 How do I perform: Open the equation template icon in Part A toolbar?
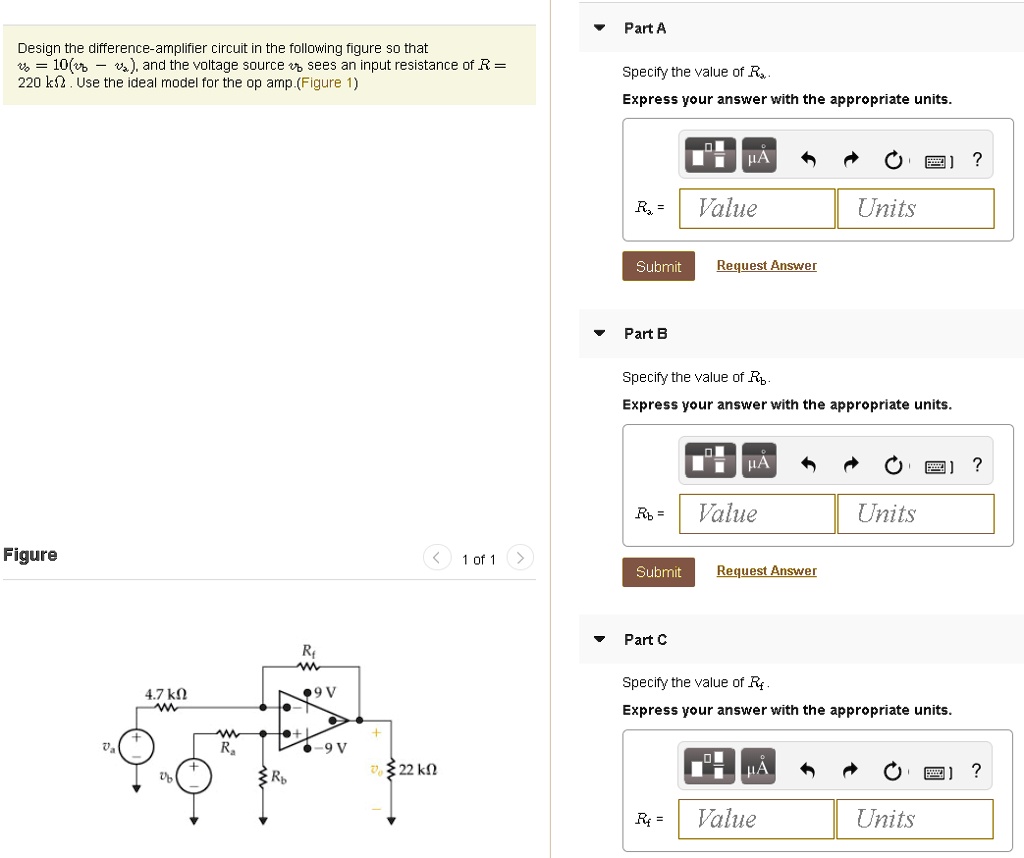point(709,155)
